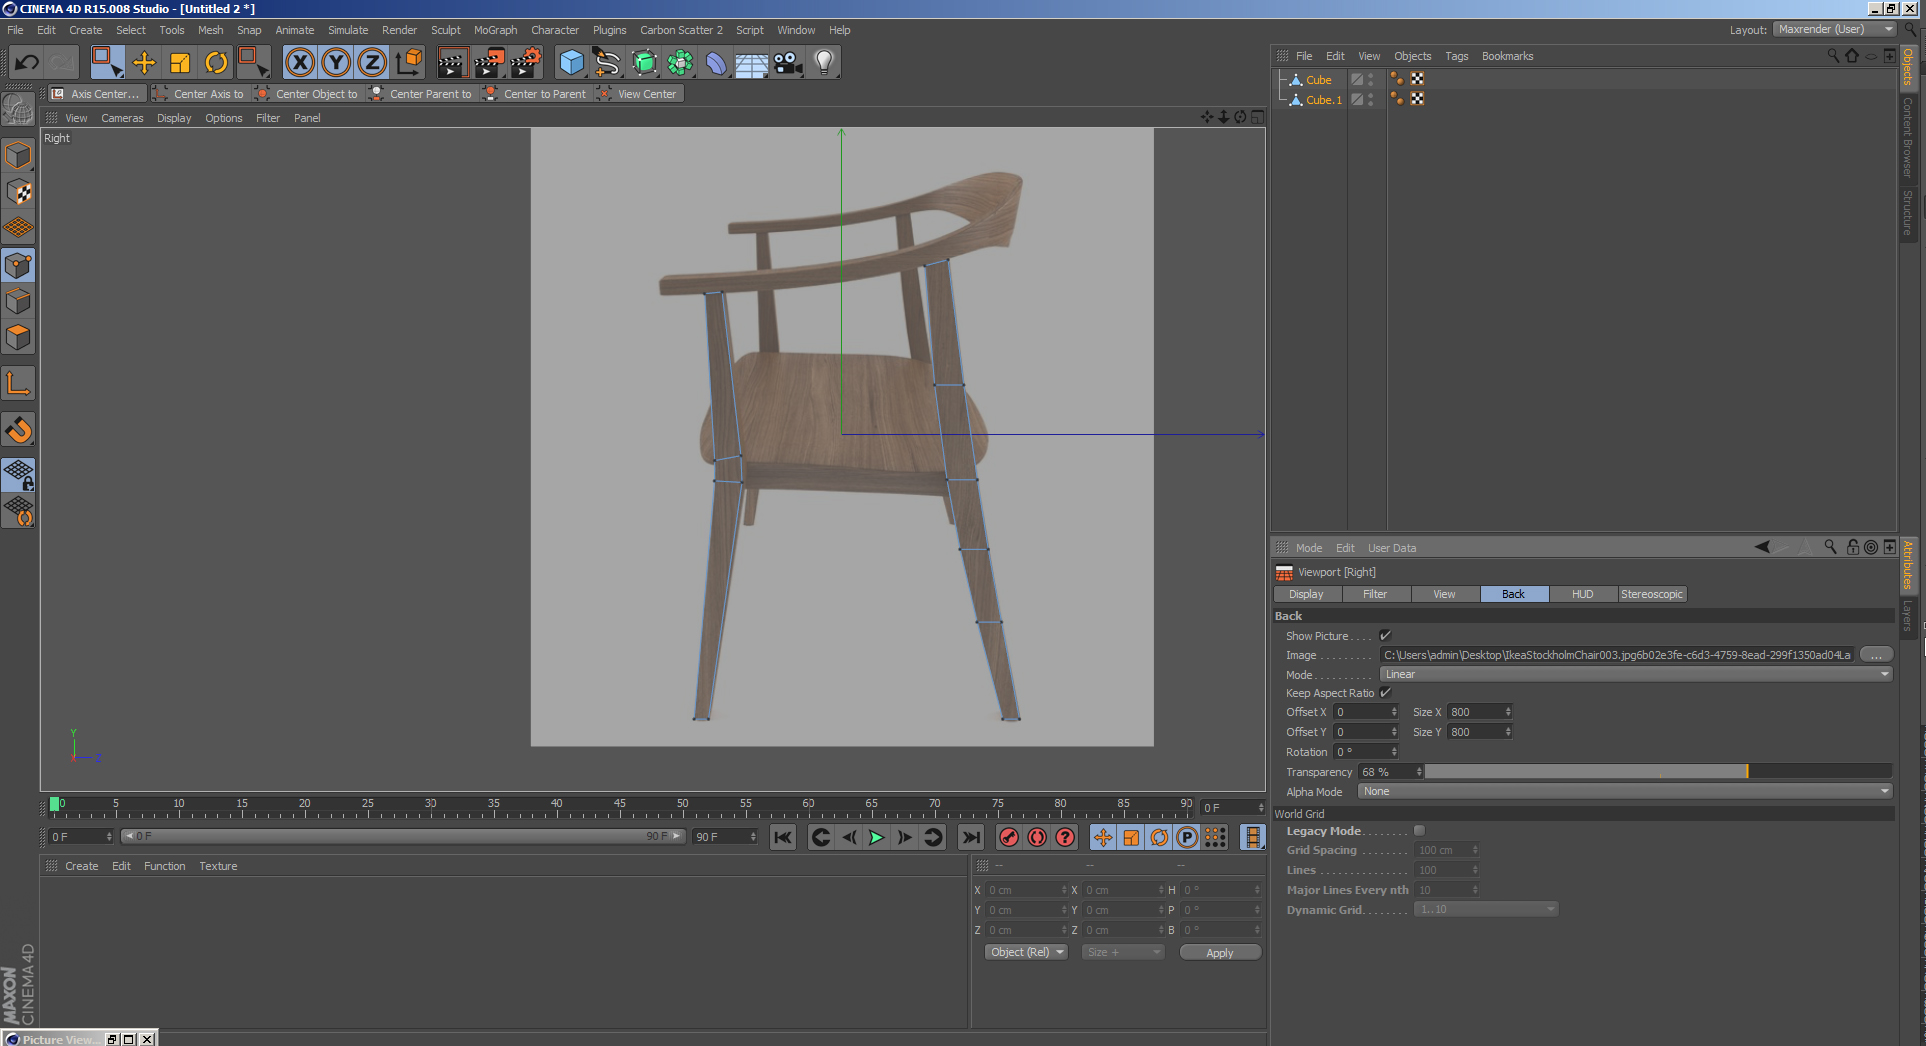Select the Rotate tool in top toolbar
Image resolution: width=1926 pixels, height=1046 pixels.
216,63
